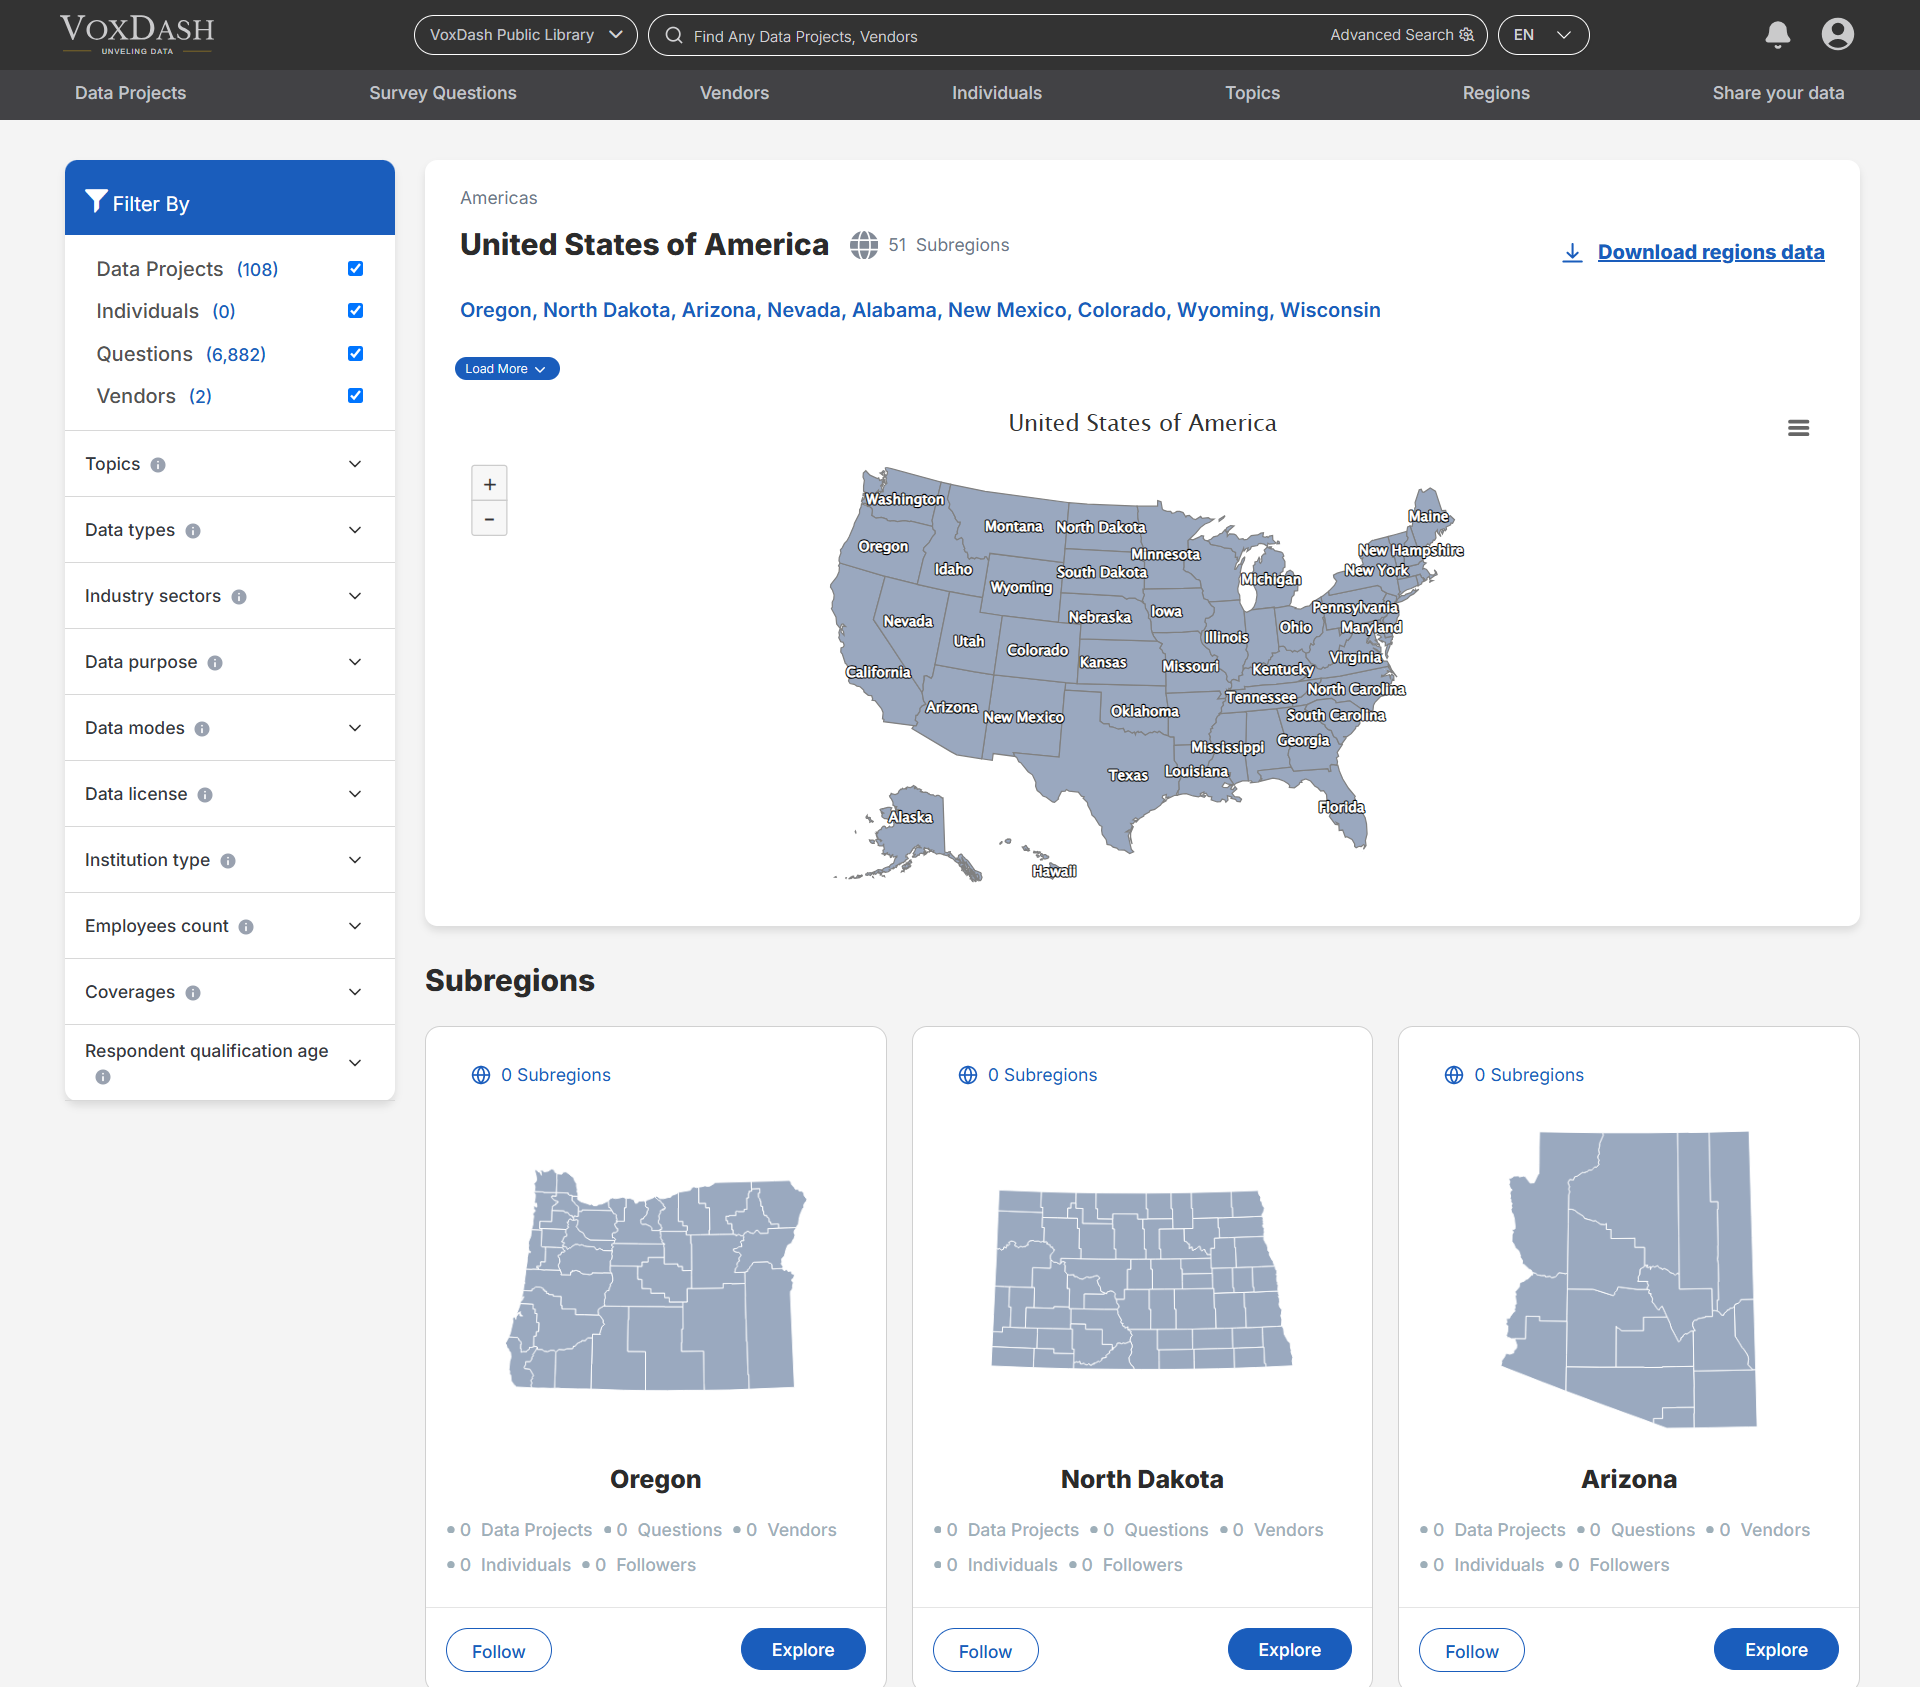Image resolution: width=1920 pixels, height=1687 pixels.
Task: Open the map hamburger menu
Action: pyautogui.click(x=1798, y=427)
